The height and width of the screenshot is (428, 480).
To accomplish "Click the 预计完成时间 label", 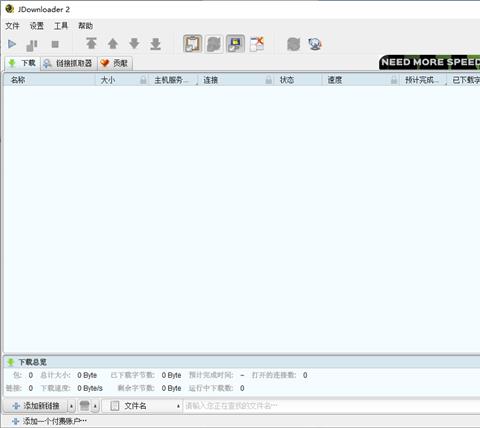I will click(x=211, y=375).
